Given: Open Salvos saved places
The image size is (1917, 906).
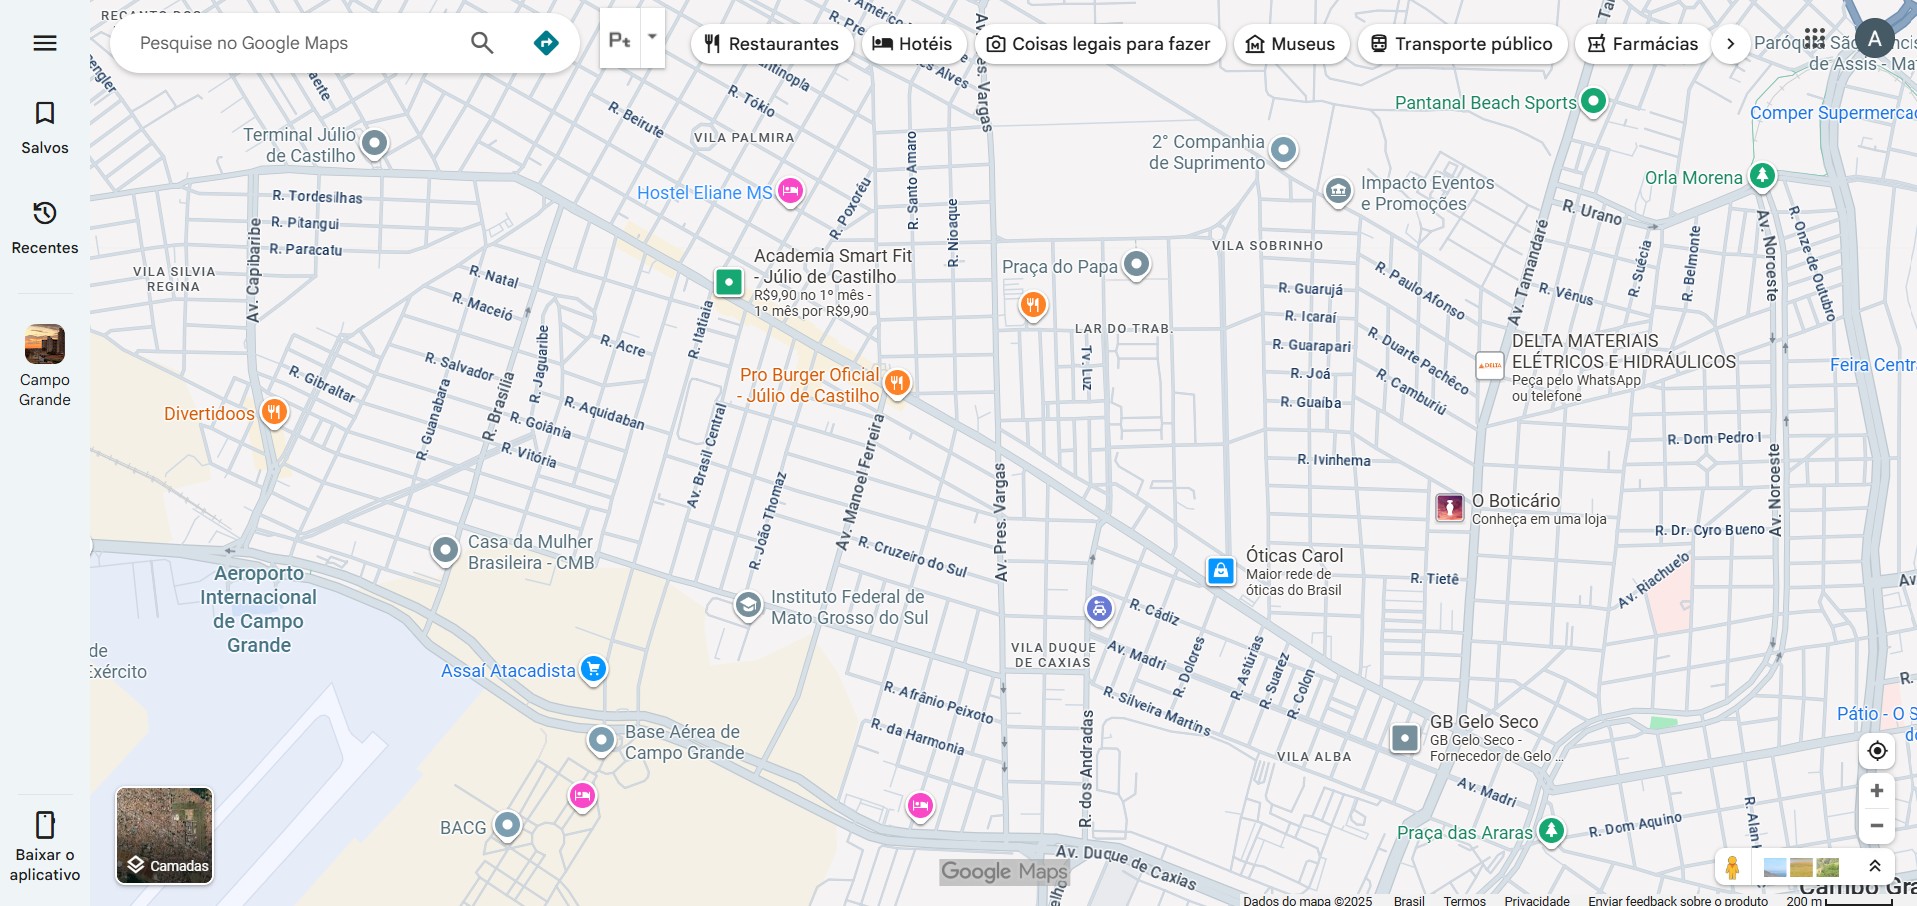Looking at the screenshot, I should (45, 127).
